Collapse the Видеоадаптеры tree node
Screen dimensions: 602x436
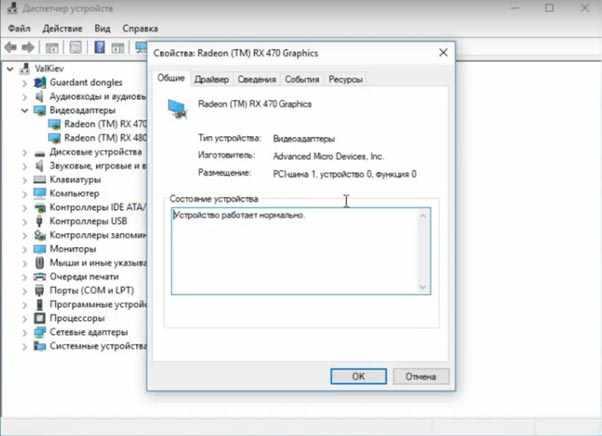(25, 110)
